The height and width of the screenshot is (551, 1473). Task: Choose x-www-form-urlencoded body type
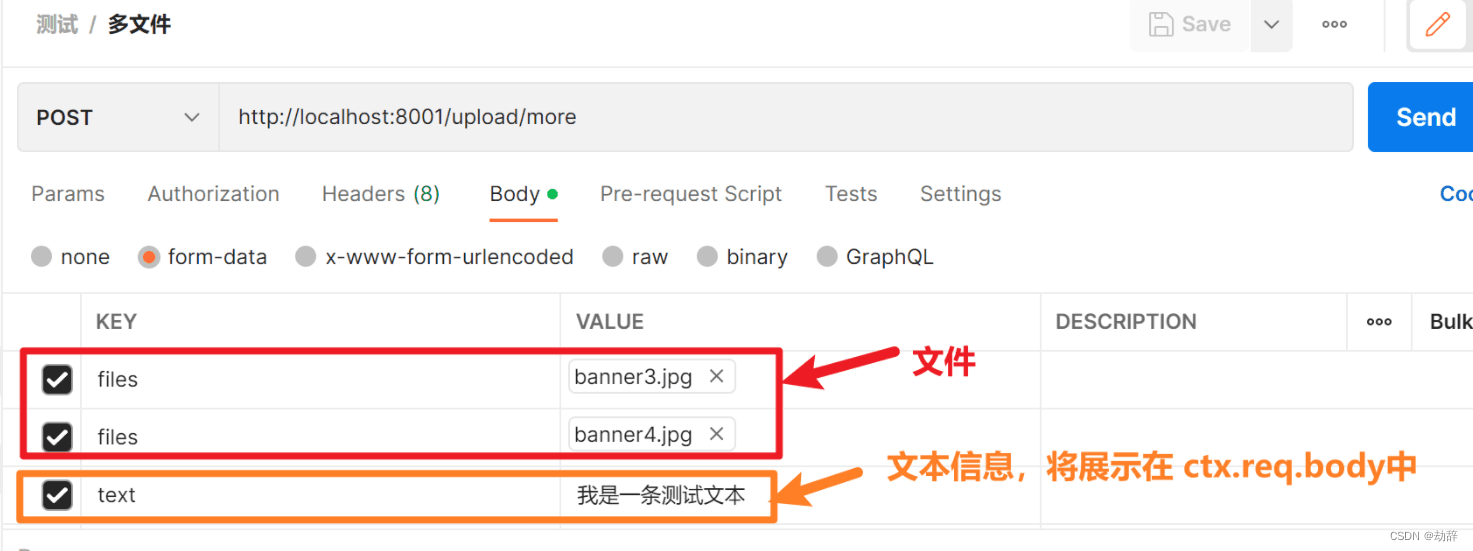pyautogui.click(x=306, y=257)
